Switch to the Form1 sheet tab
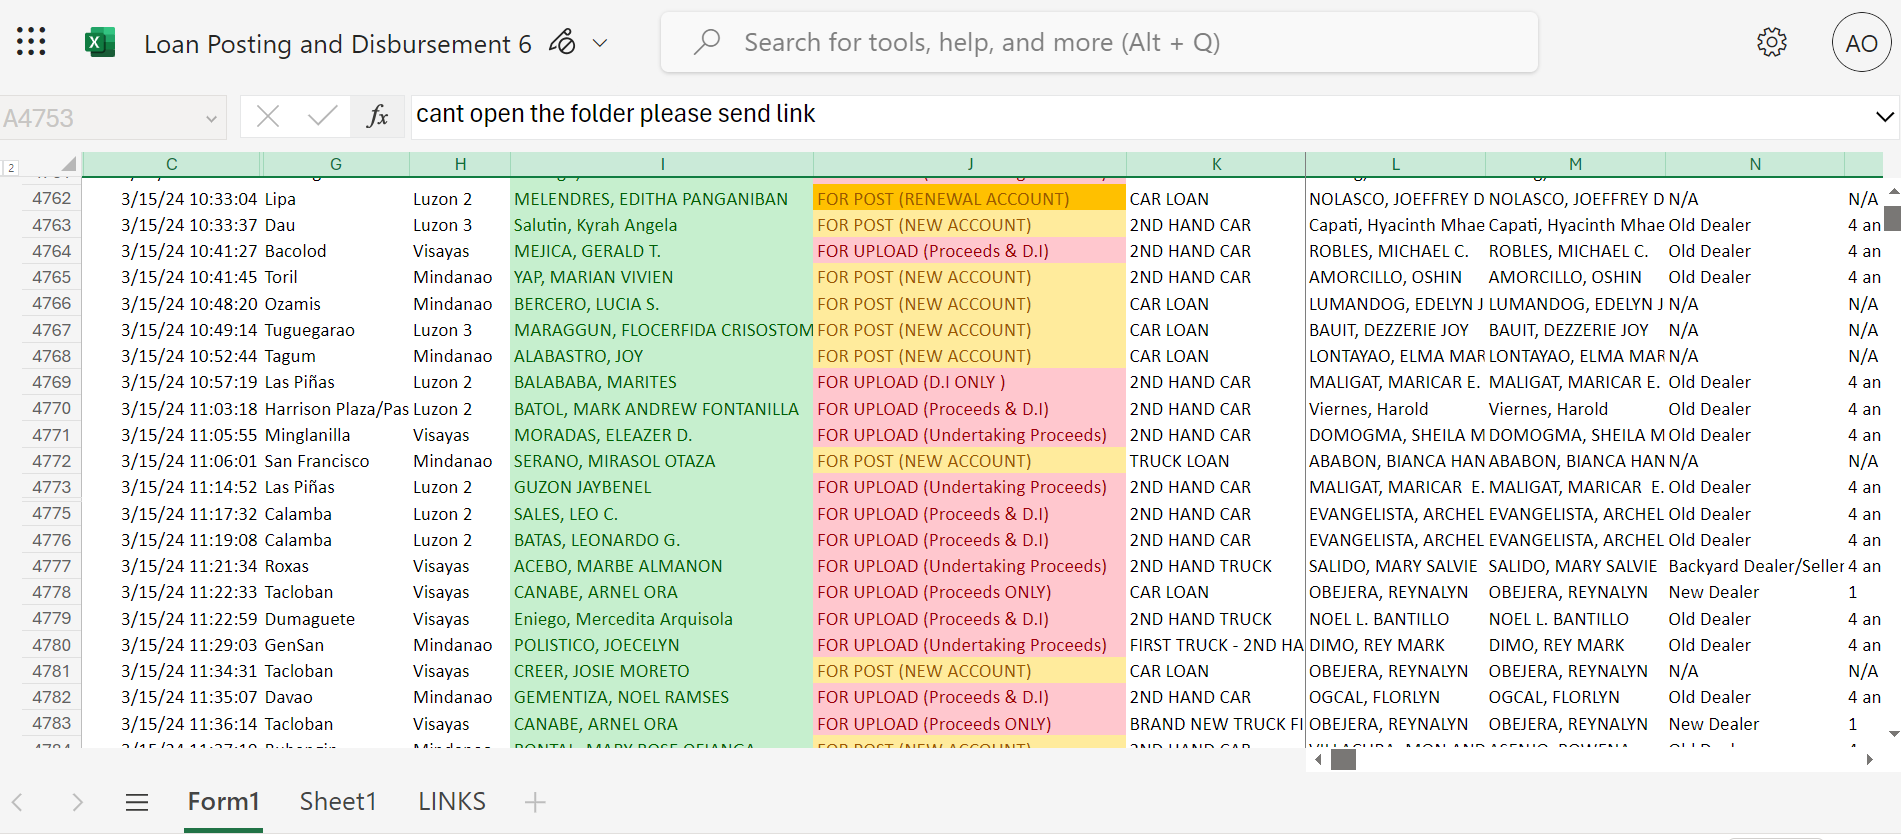This screenshot has height=840, width=1901. coord(223,802)
